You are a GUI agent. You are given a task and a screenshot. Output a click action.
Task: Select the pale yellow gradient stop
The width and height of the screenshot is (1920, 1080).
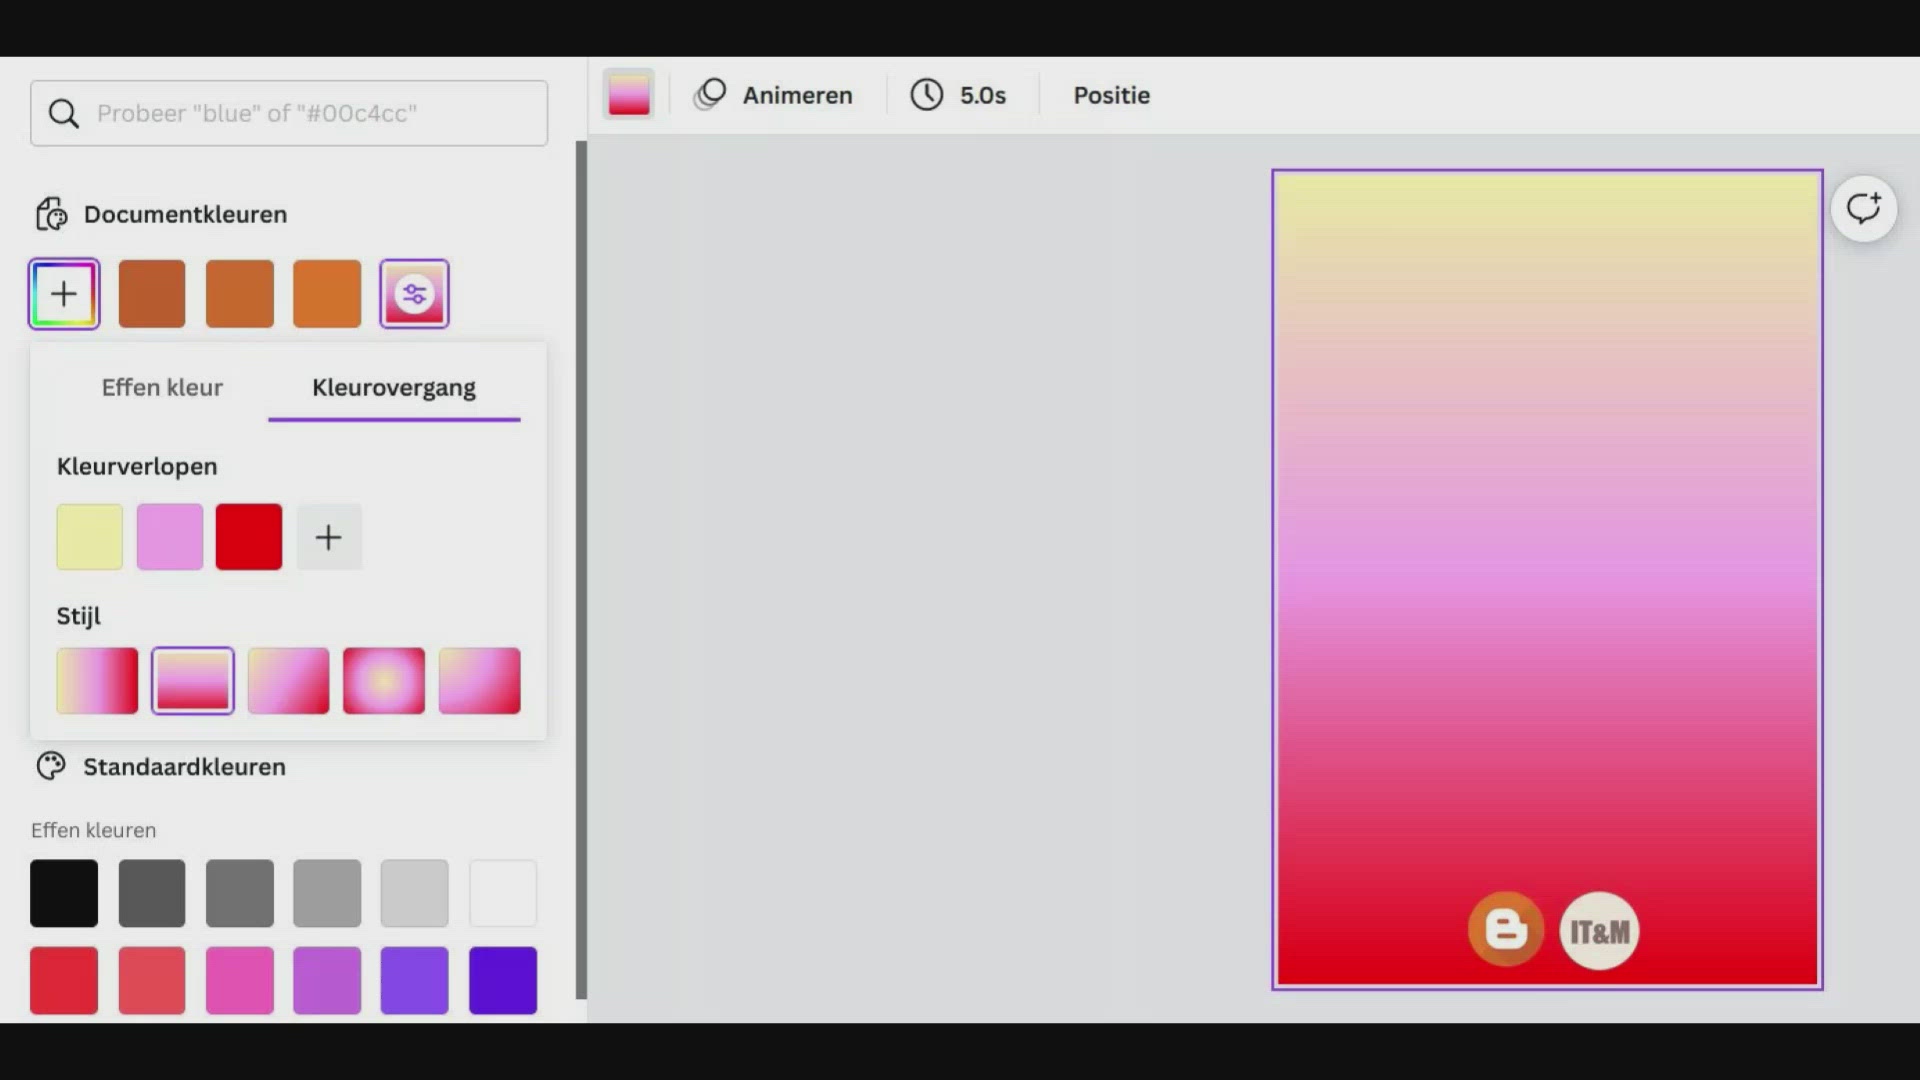pos(90,537)
